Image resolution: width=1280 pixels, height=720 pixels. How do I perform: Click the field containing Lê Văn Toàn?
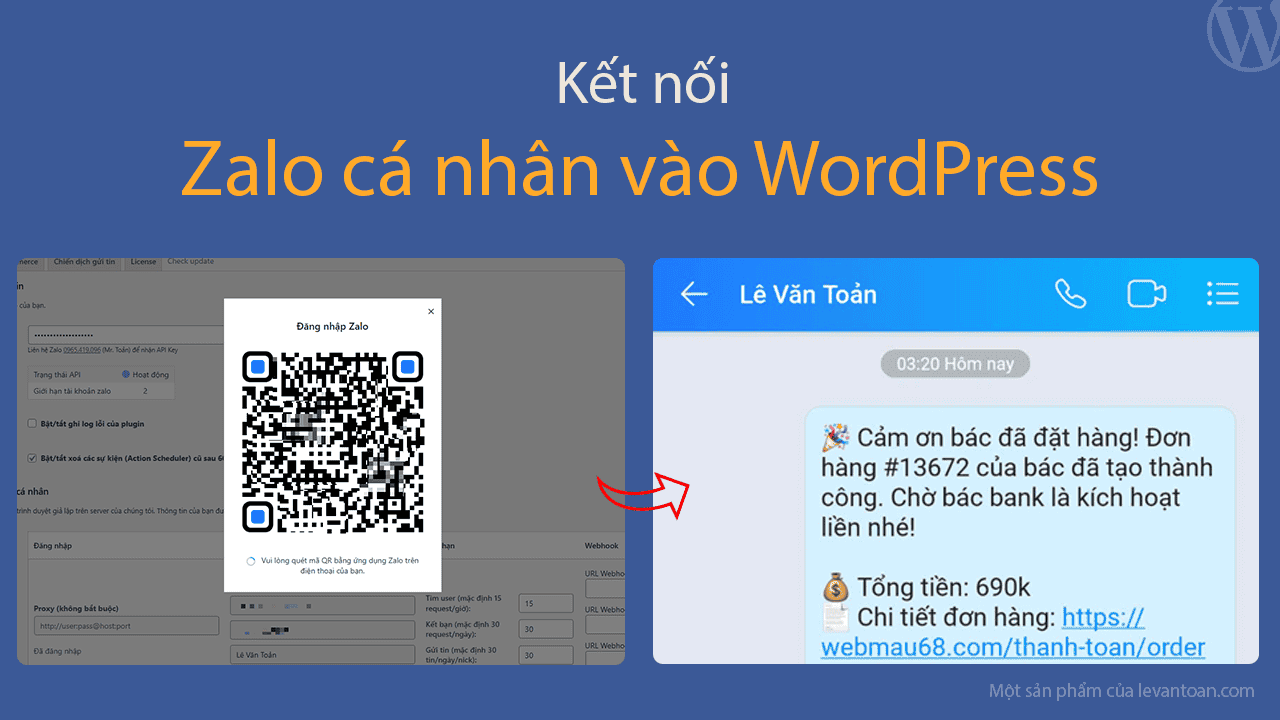click(322, 655)
